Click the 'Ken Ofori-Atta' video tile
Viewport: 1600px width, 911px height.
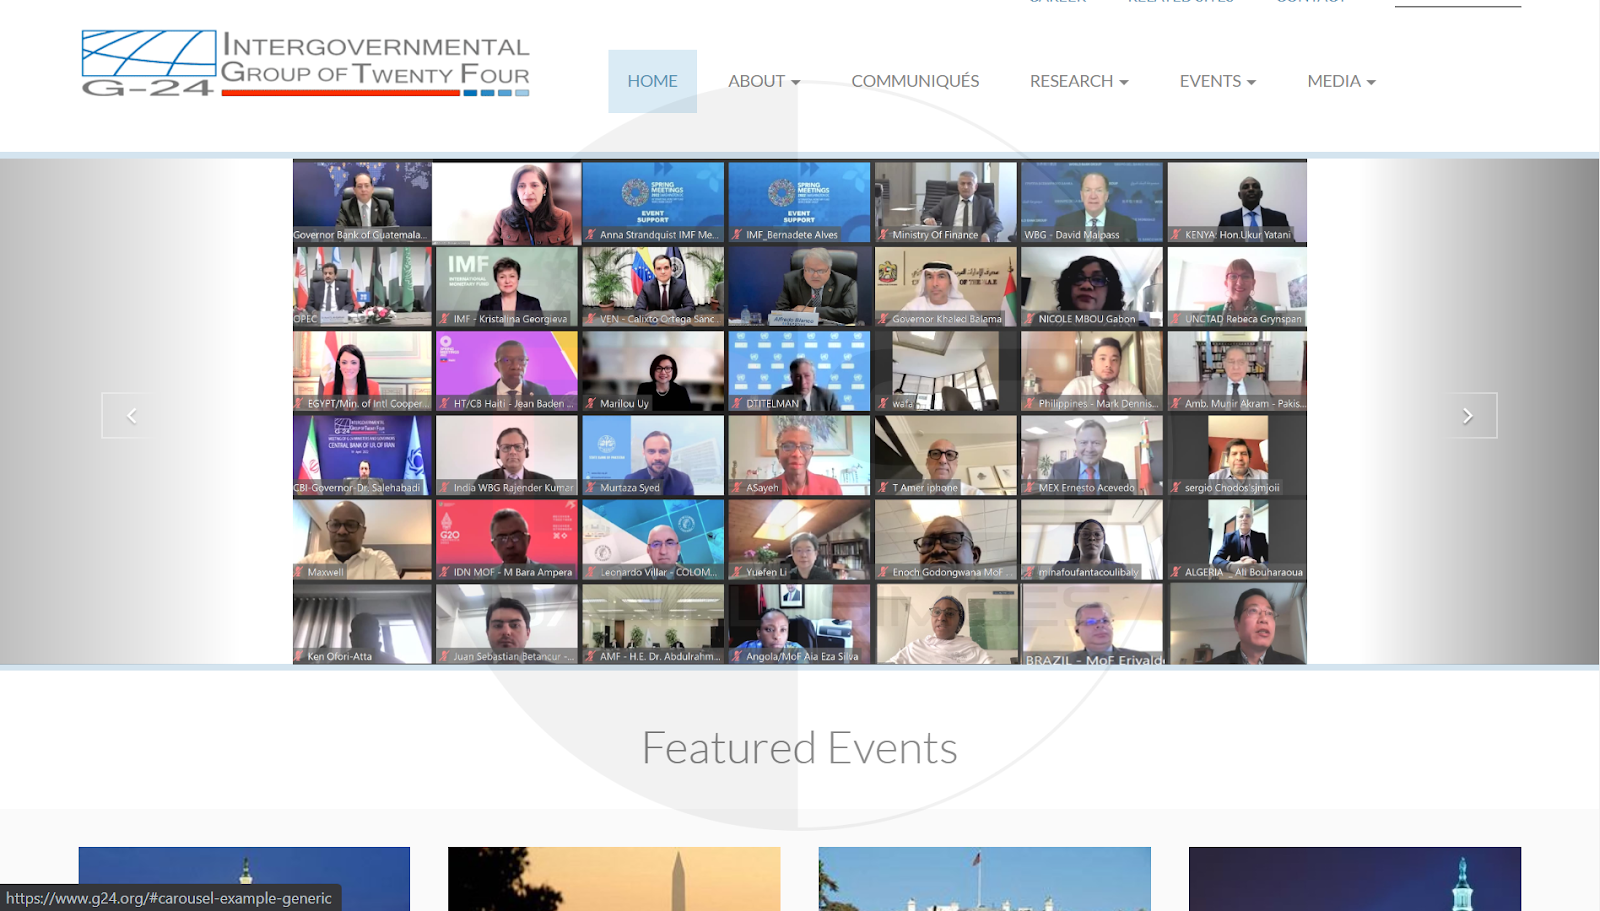point(362,625)
